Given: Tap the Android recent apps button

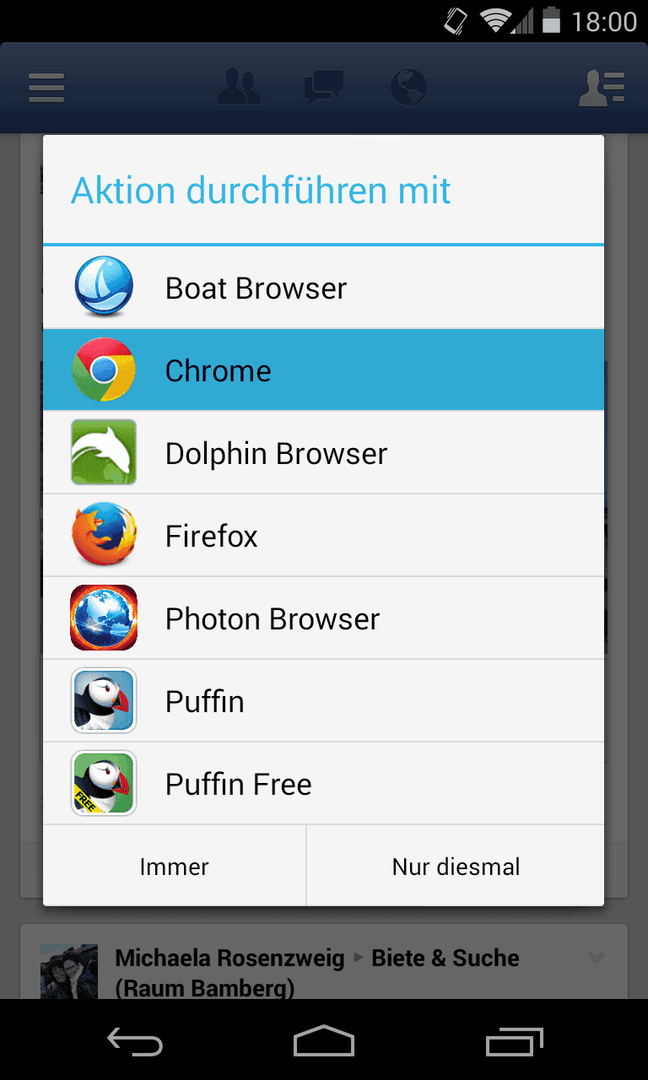Looking at the screenshot, I should (x=514, y=1041).
